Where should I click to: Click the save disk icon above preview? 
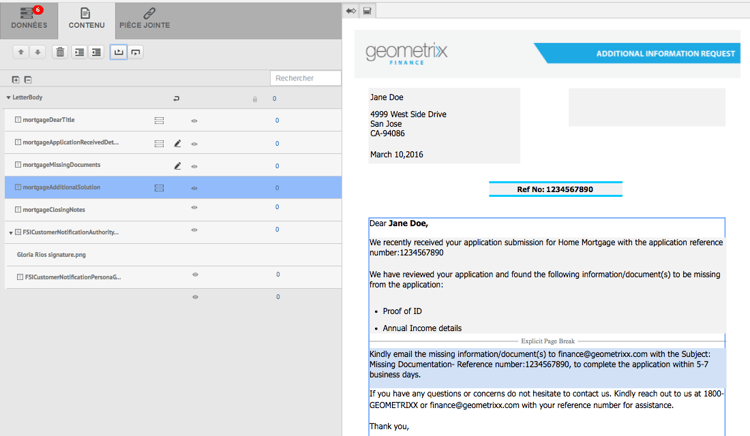point(367,11)
